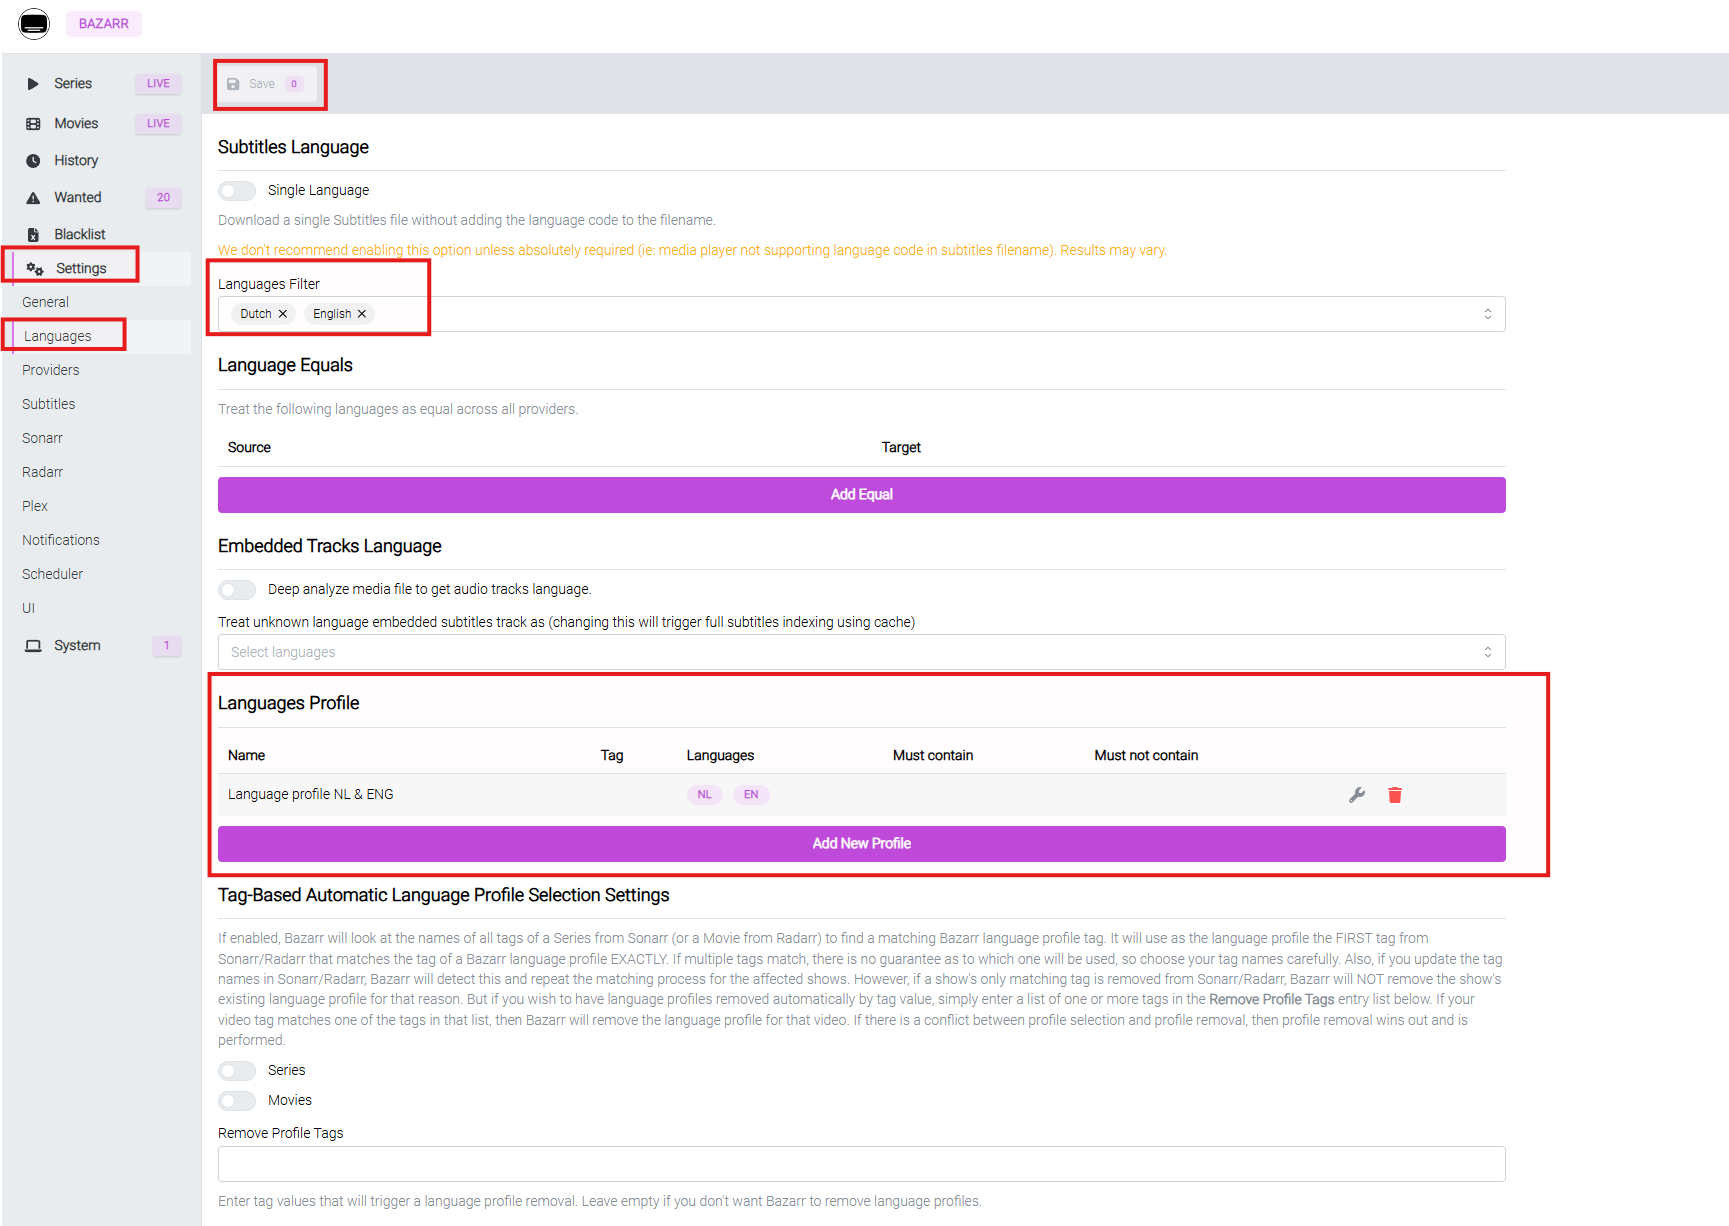The height and width of the screenshot is (1226, 1729).
Task: Go to Sonarr settings
Action: 42,438
